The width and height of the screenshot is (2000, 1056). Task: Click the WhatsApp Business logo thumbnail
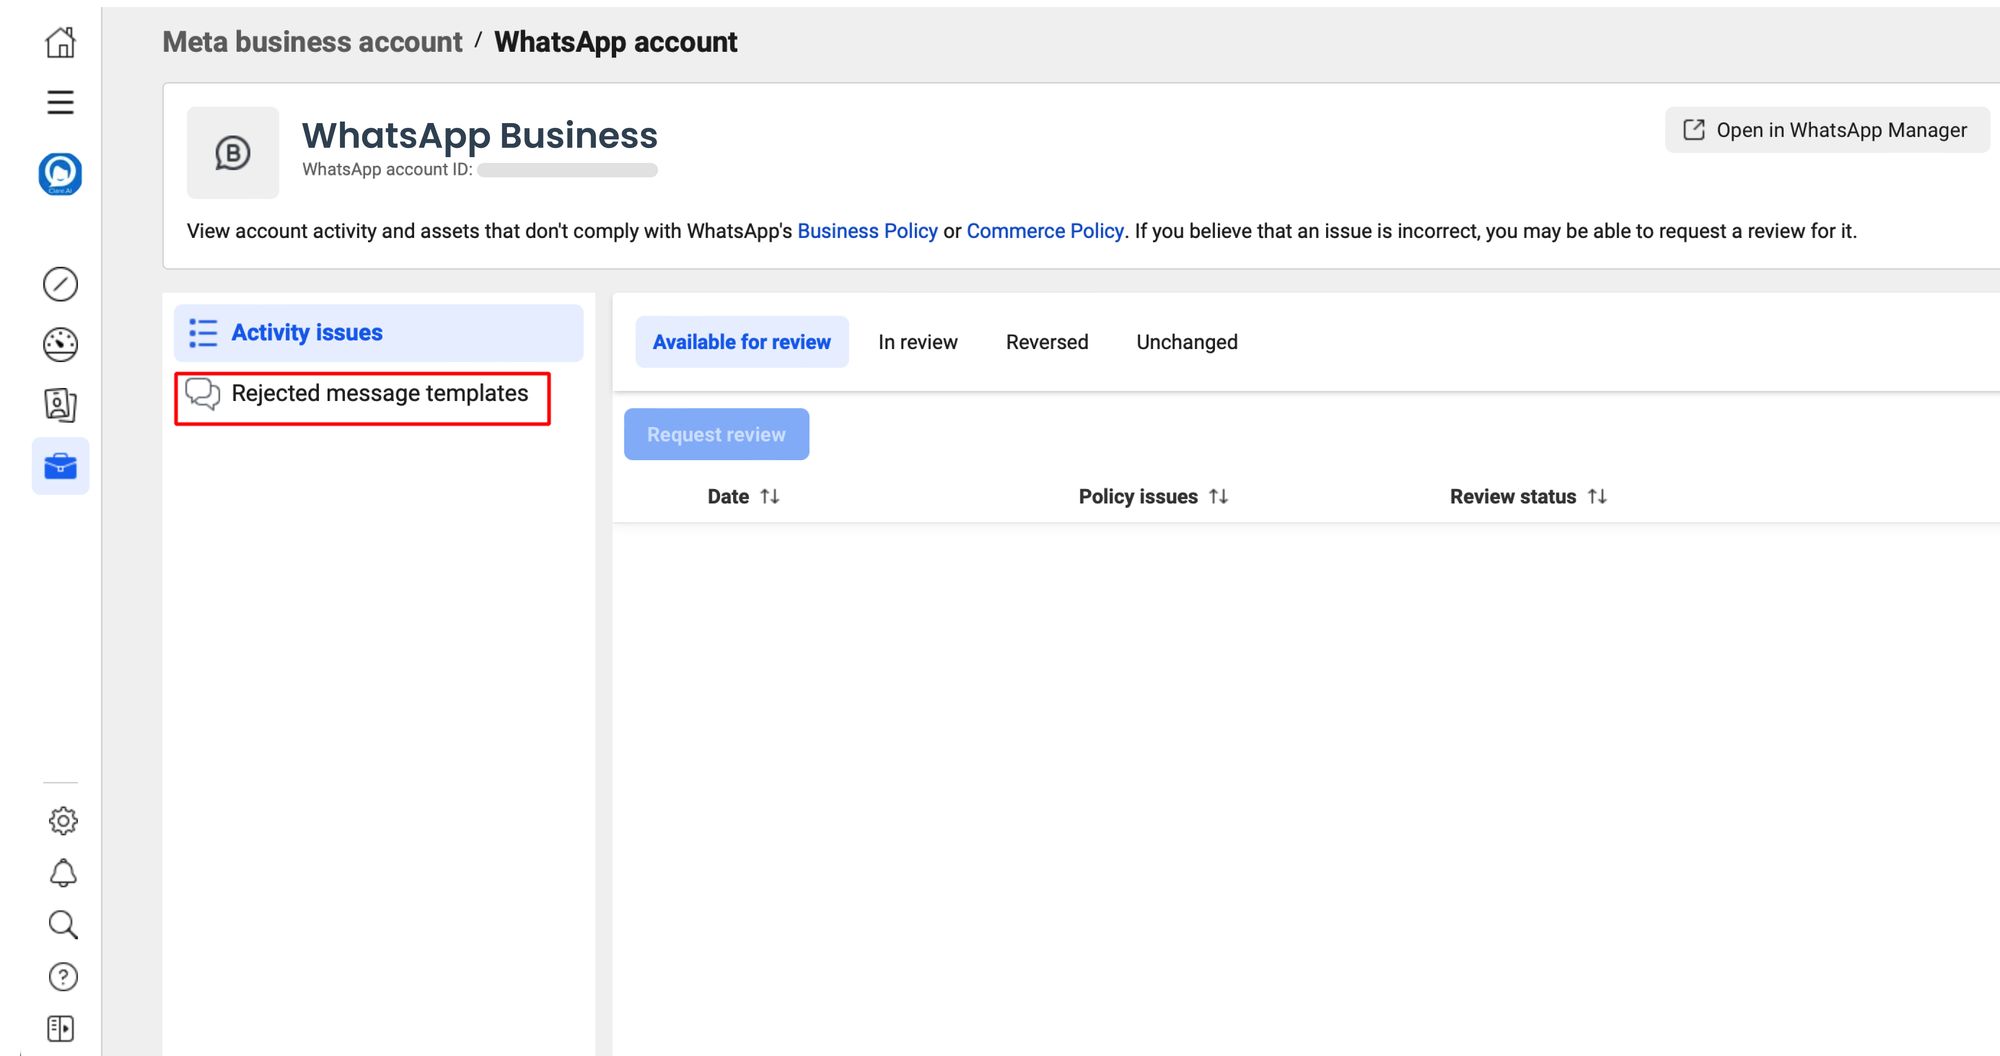233,153
